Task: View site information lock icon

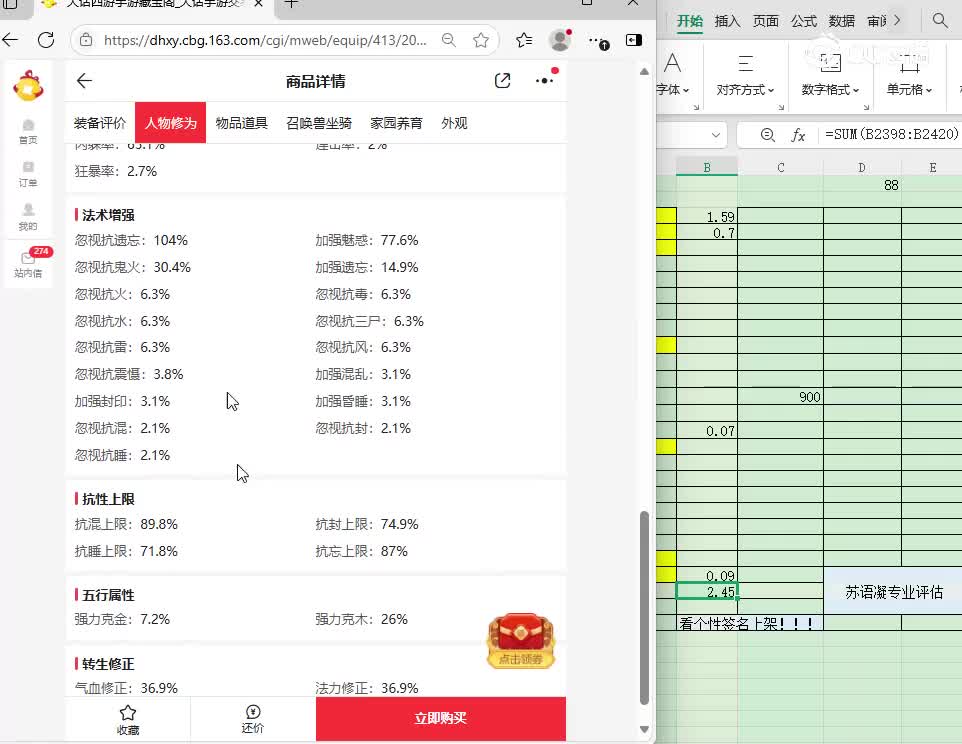Action: click(x=87, y=40)
